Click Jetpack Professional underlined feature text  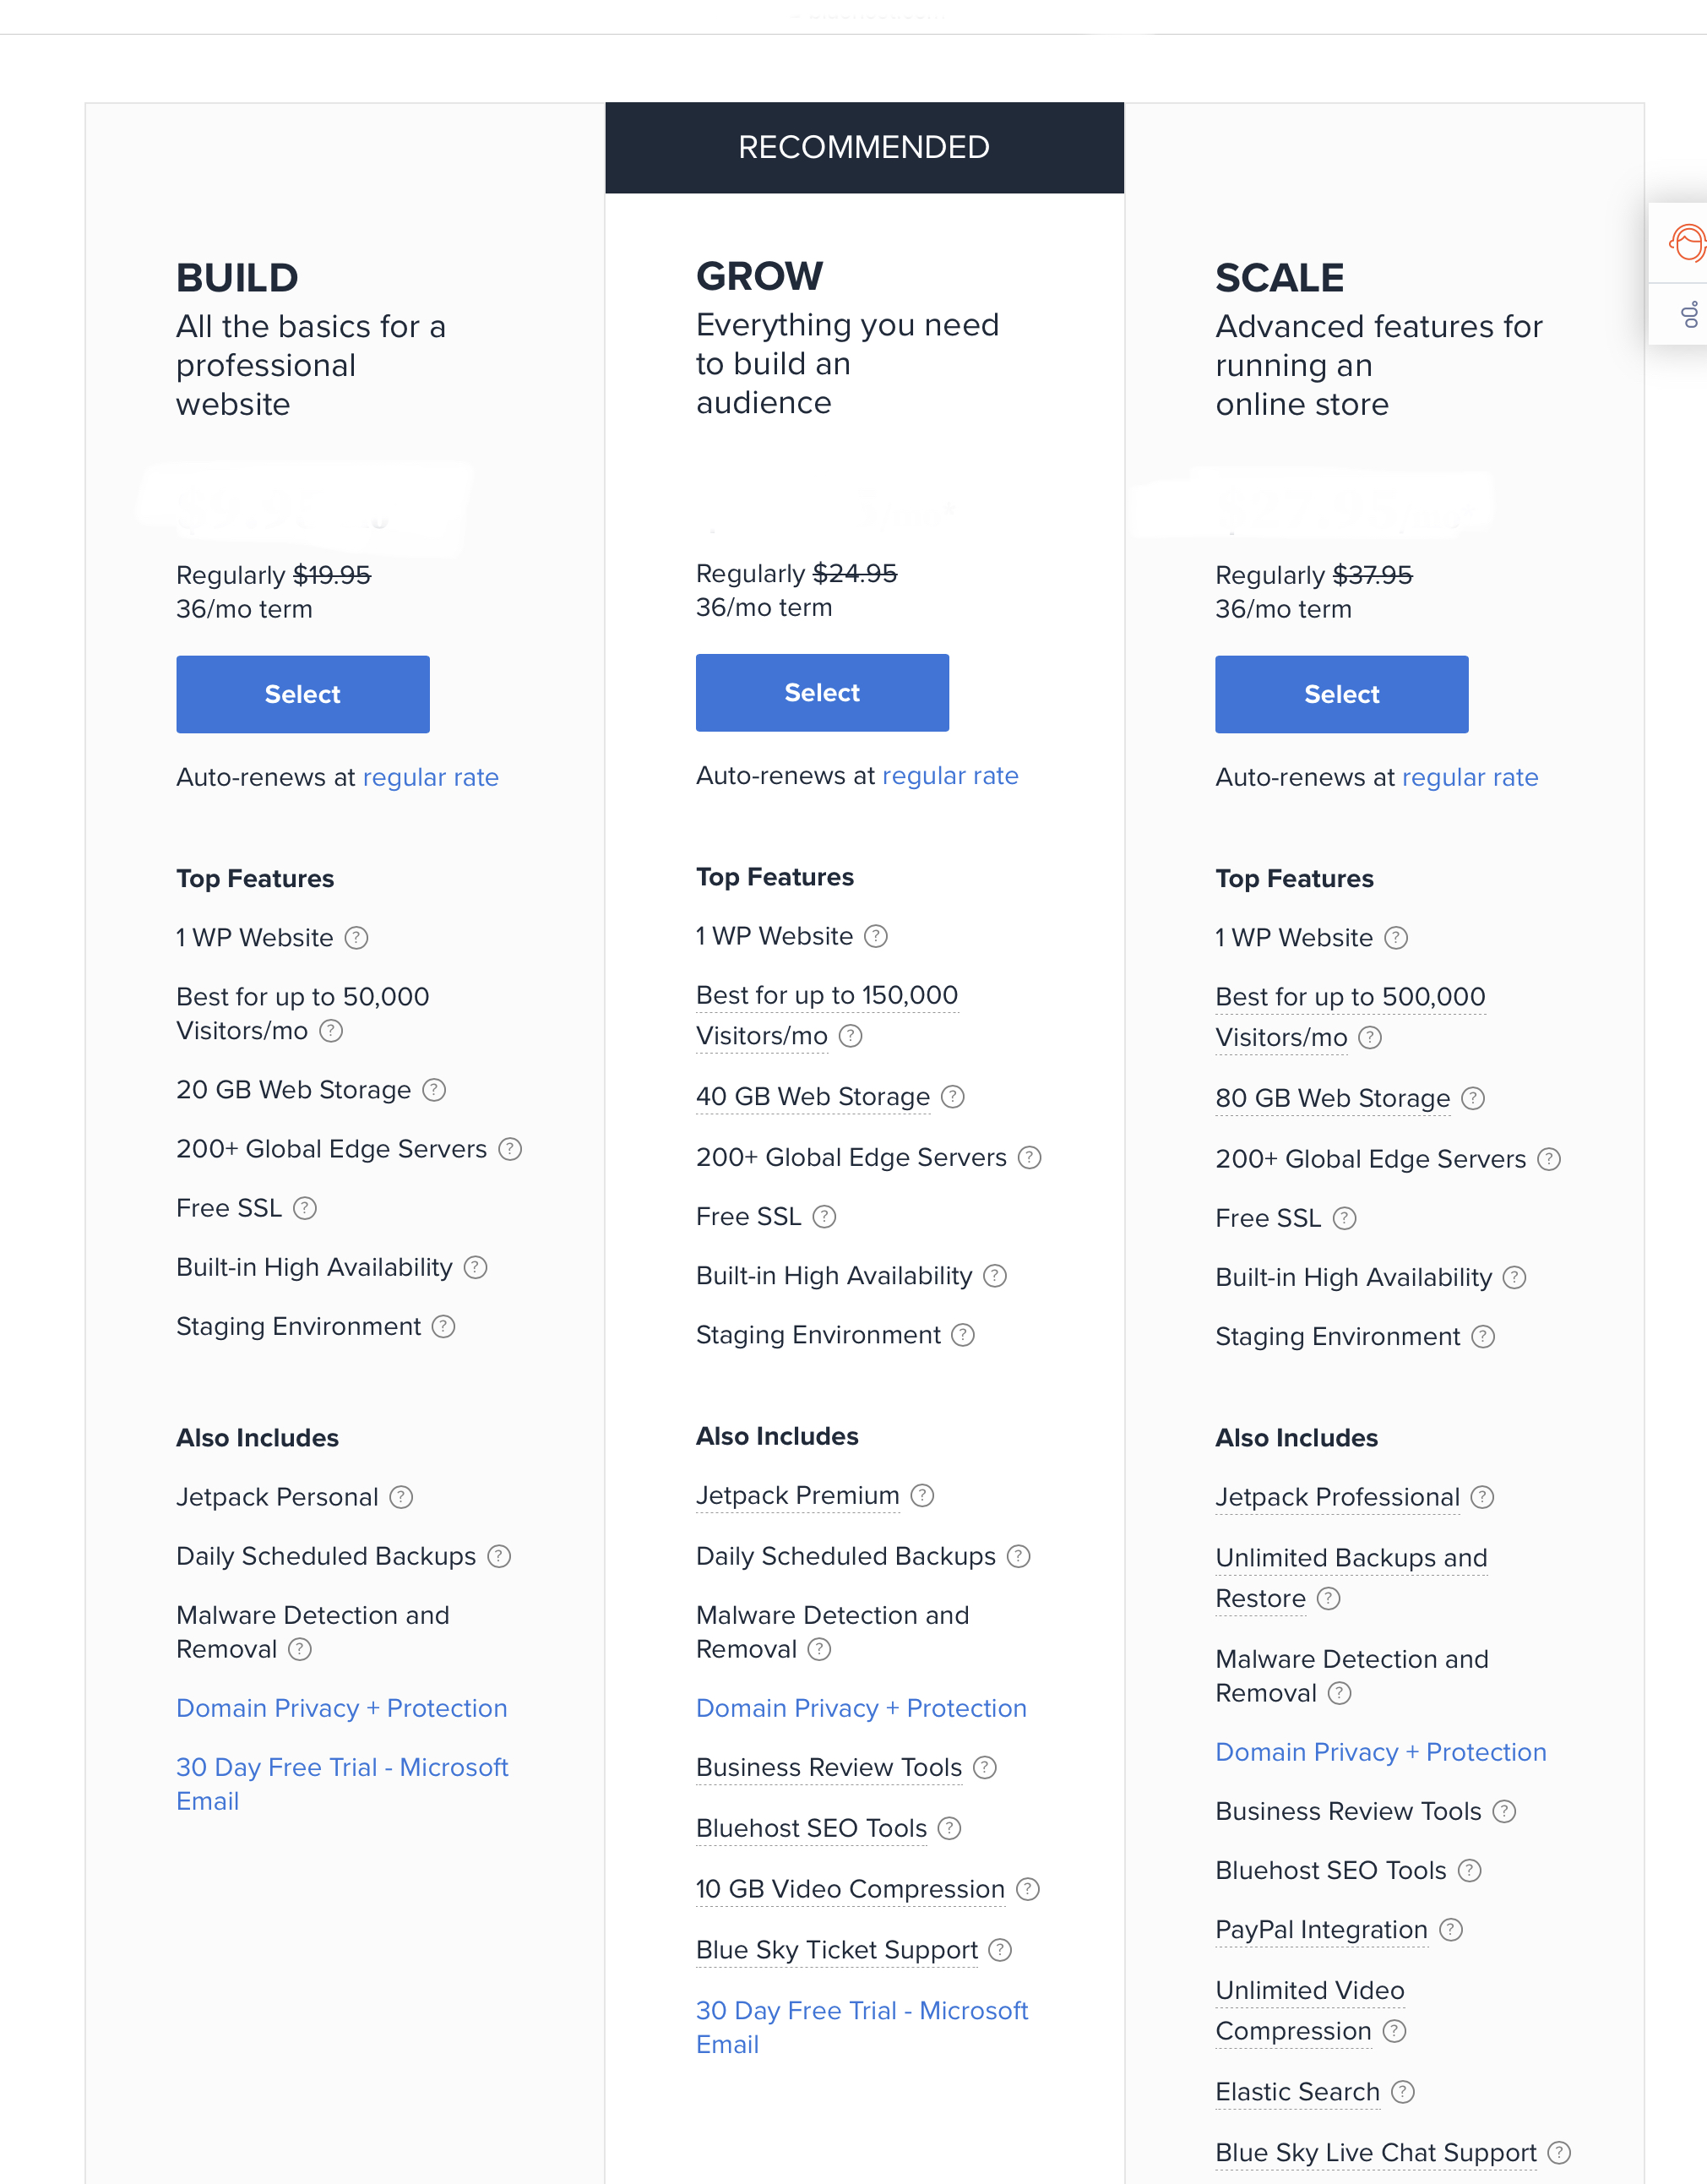point(1338,1497)
